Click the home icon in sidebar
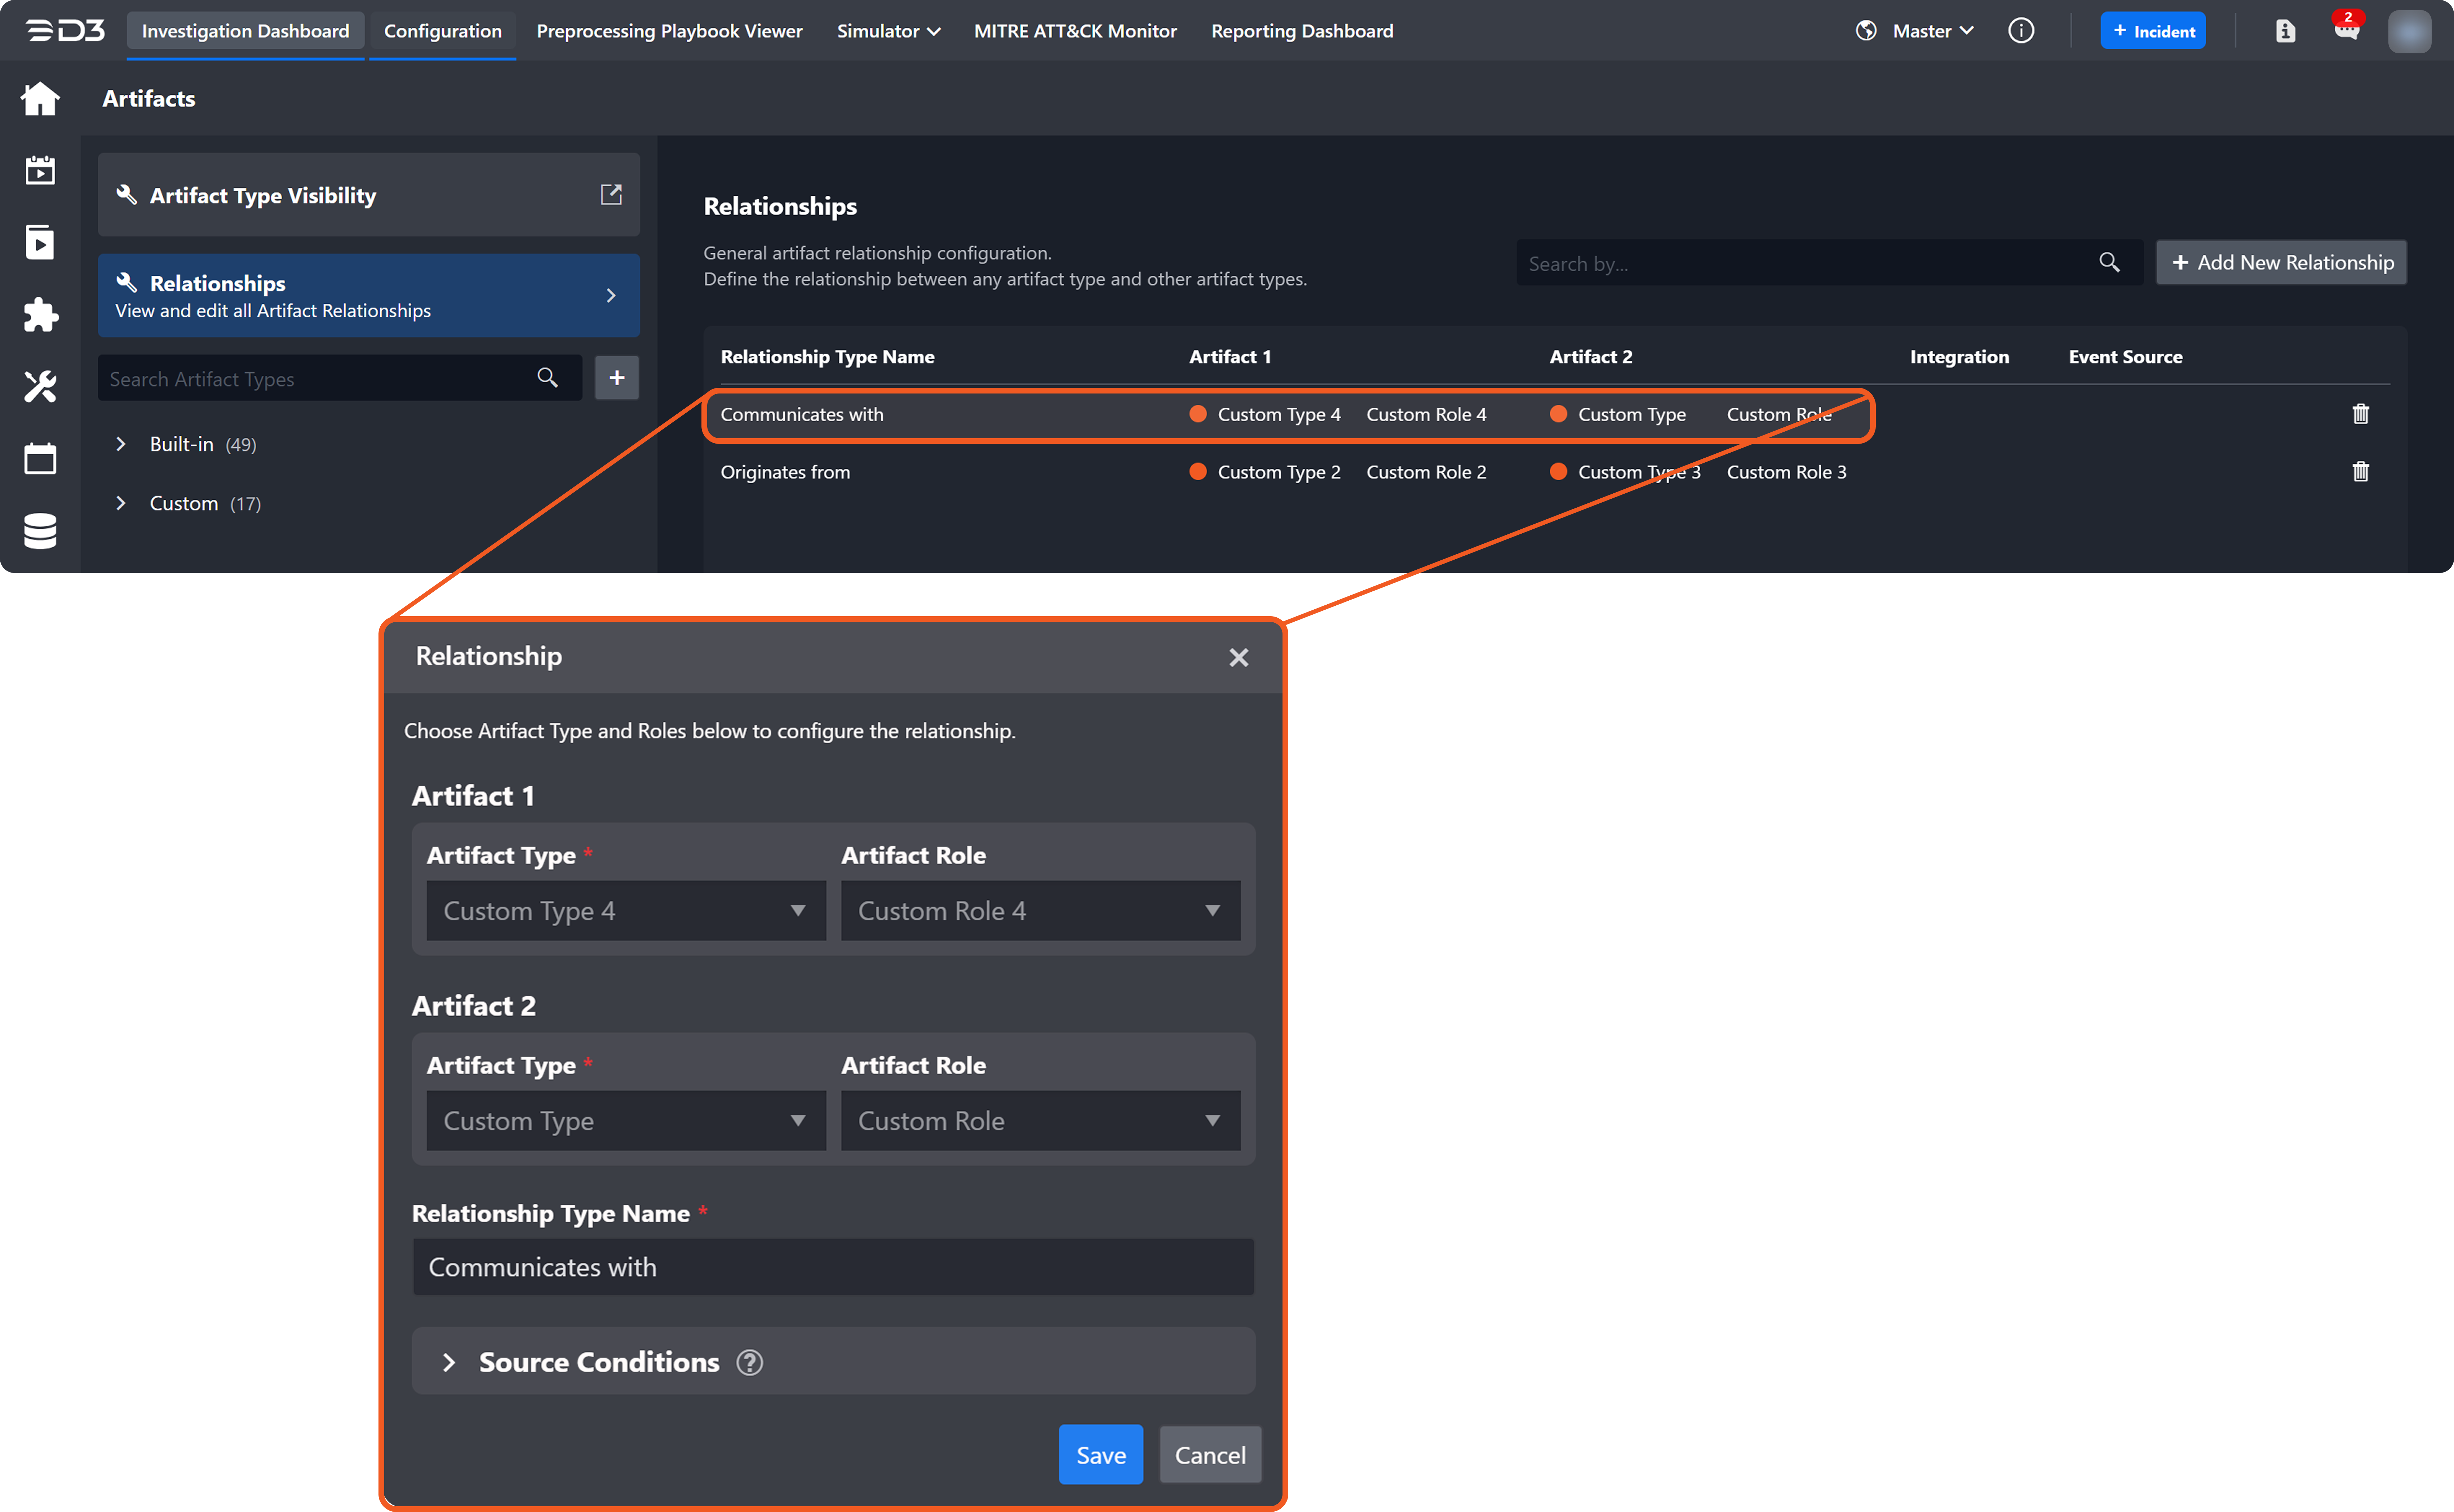This screenshot has width=2454, height=1512. (x=40, y=98)
